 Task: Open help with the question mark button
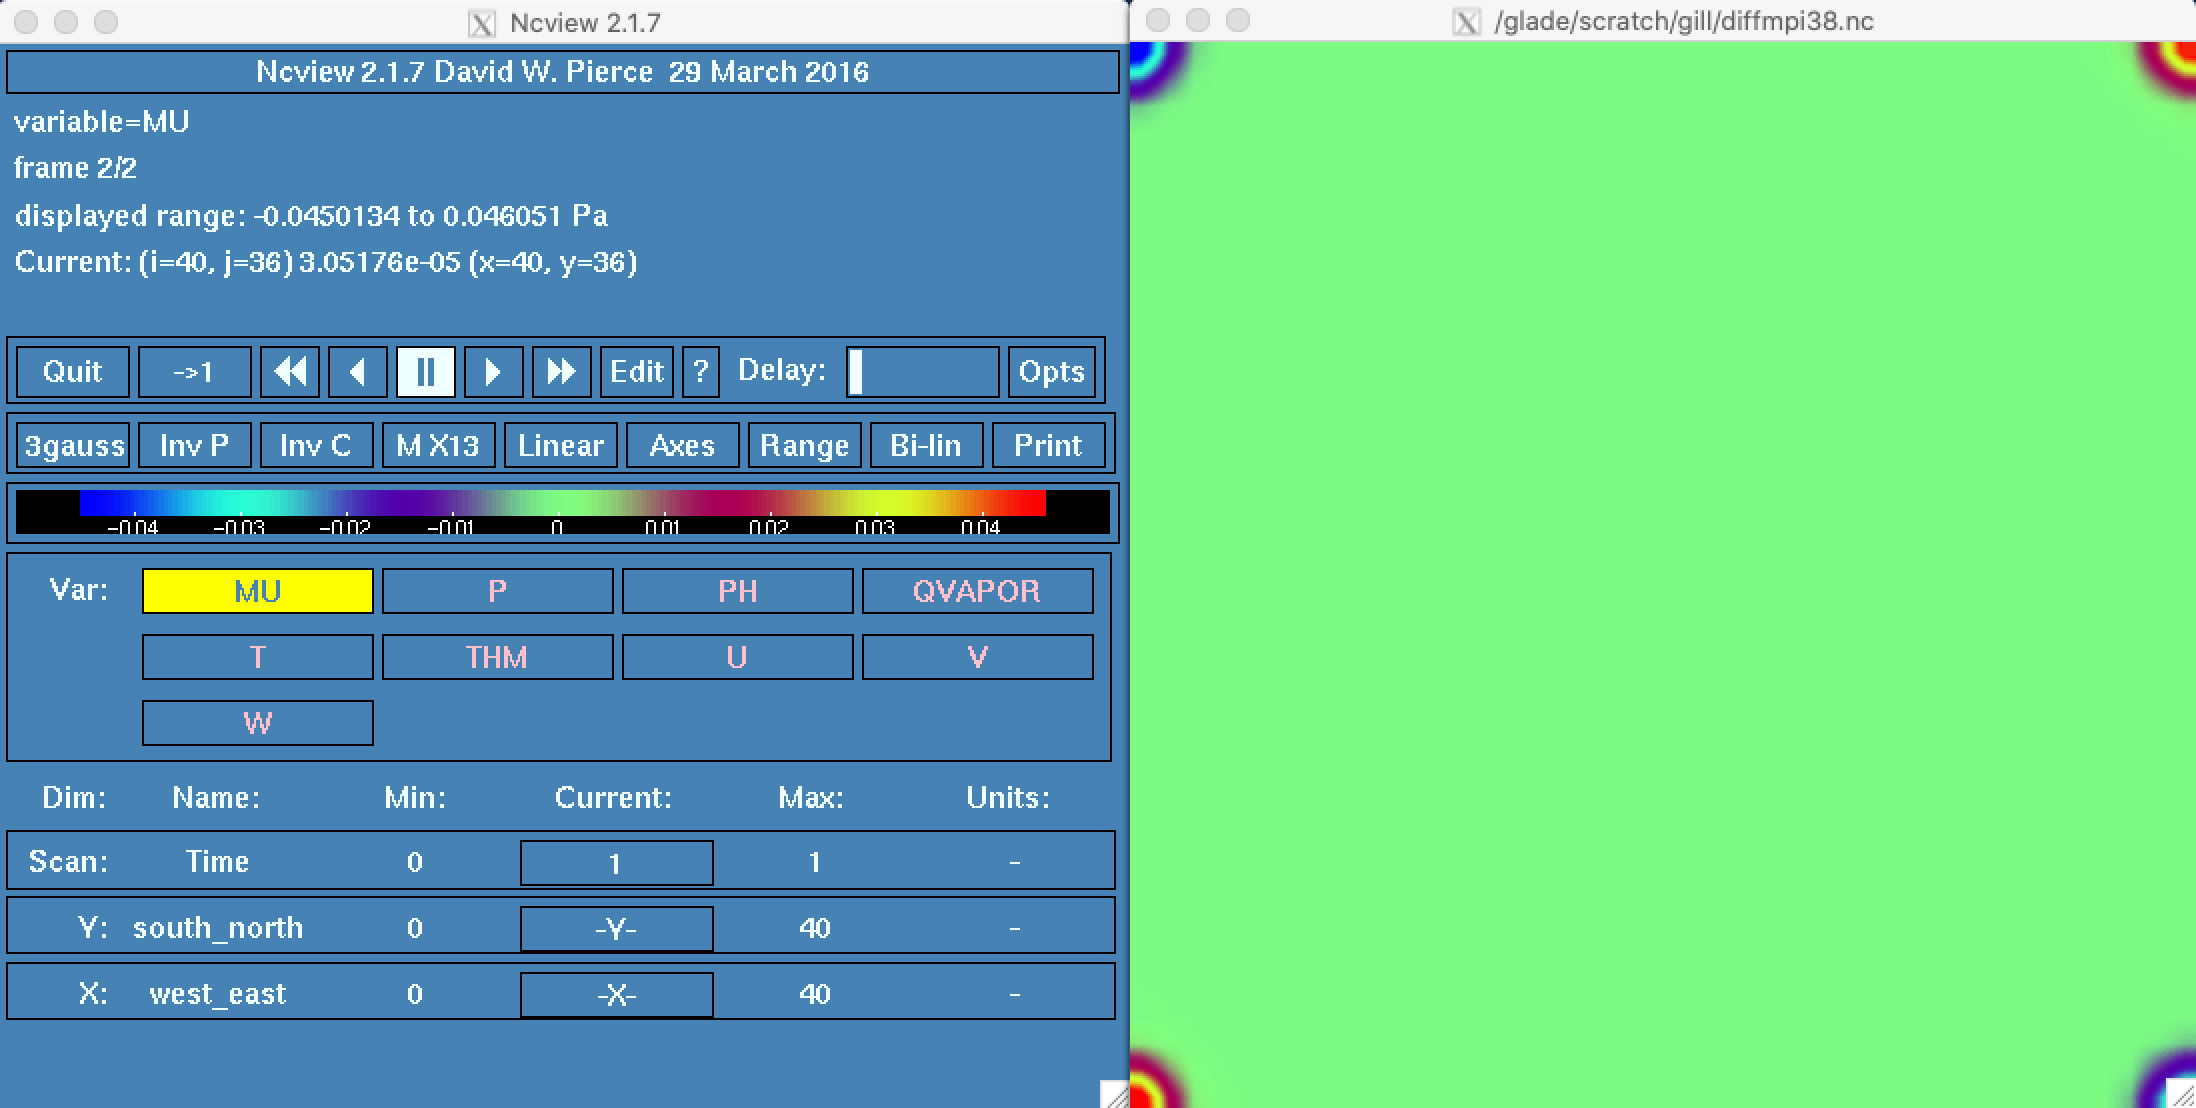[700, 372]
